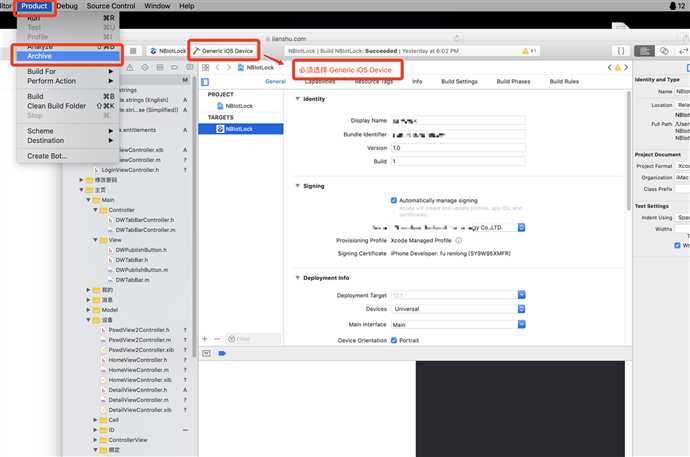This screenshot has height=457, width=690.
Task: Select the version editor arrows button
Action: click(683, 51)
